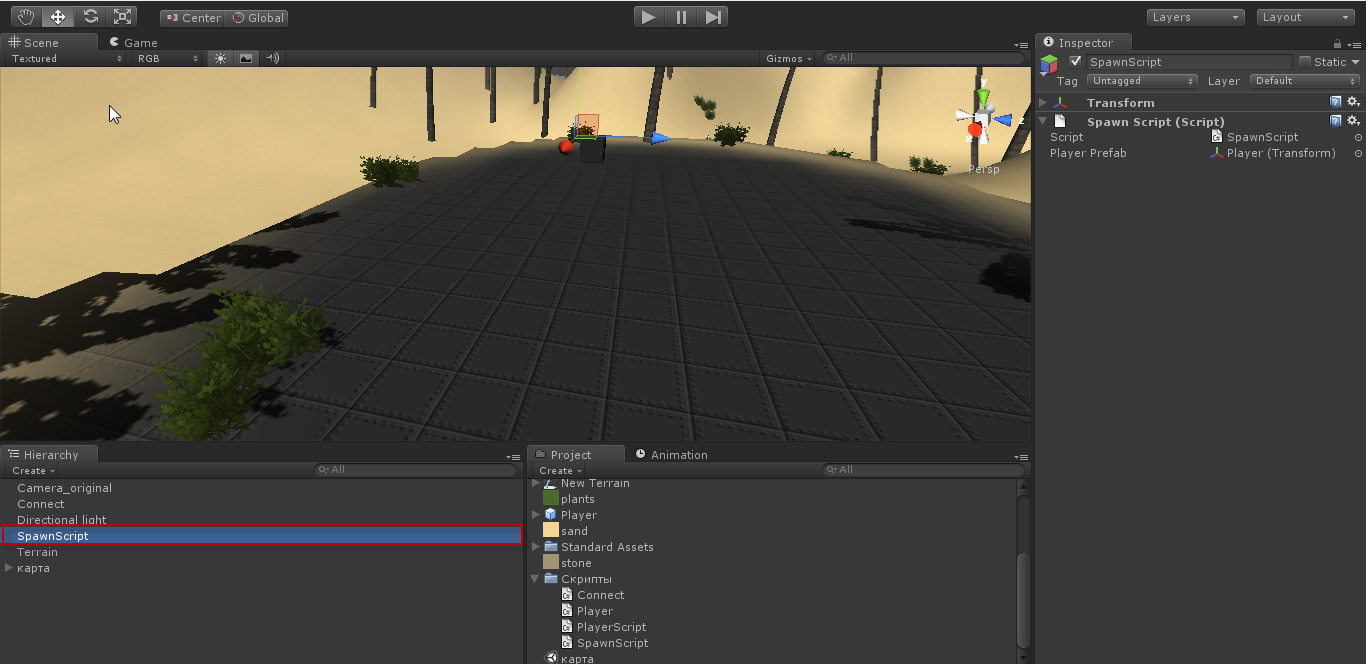Select the Hand tool in toolbar
This screenshot has width=1366, height=664.
[26, 17]
